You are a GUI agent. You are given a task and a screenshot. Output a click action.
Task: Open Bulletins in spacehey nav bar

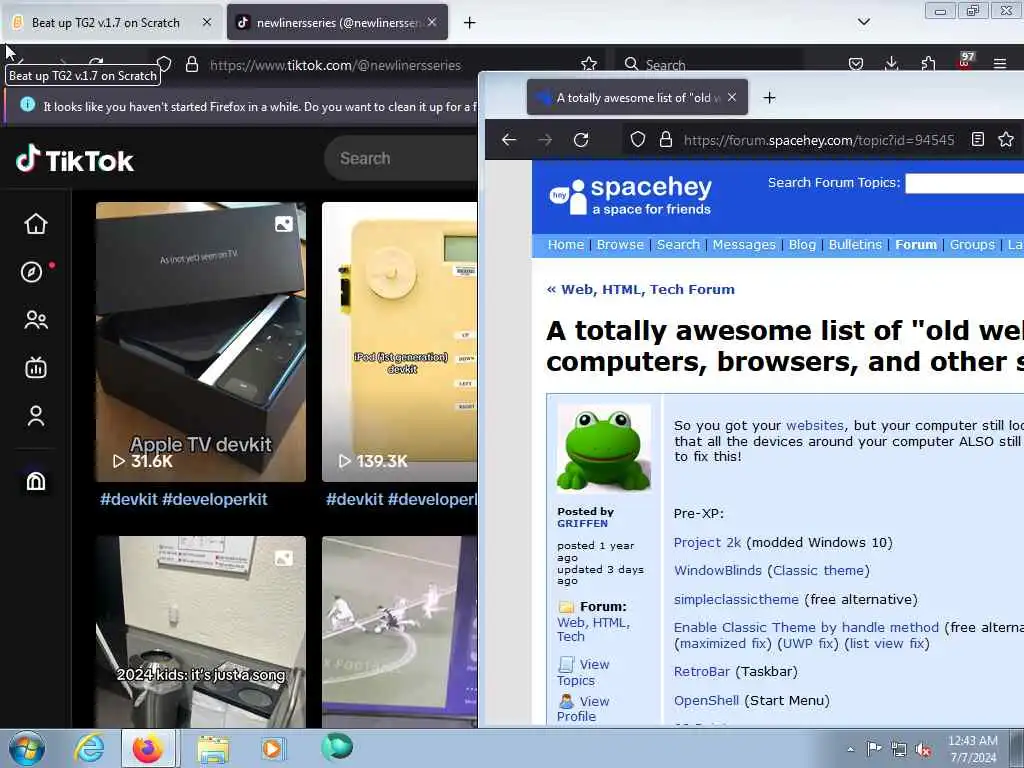855,244
